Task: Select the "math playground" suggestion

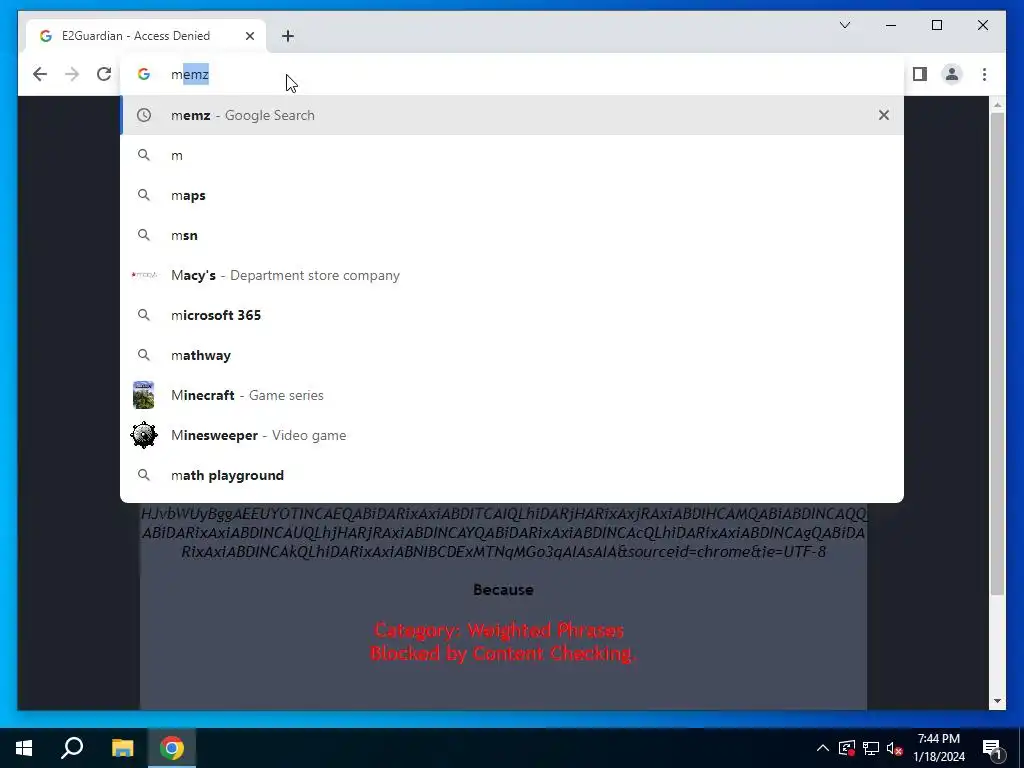Action: 512,475
